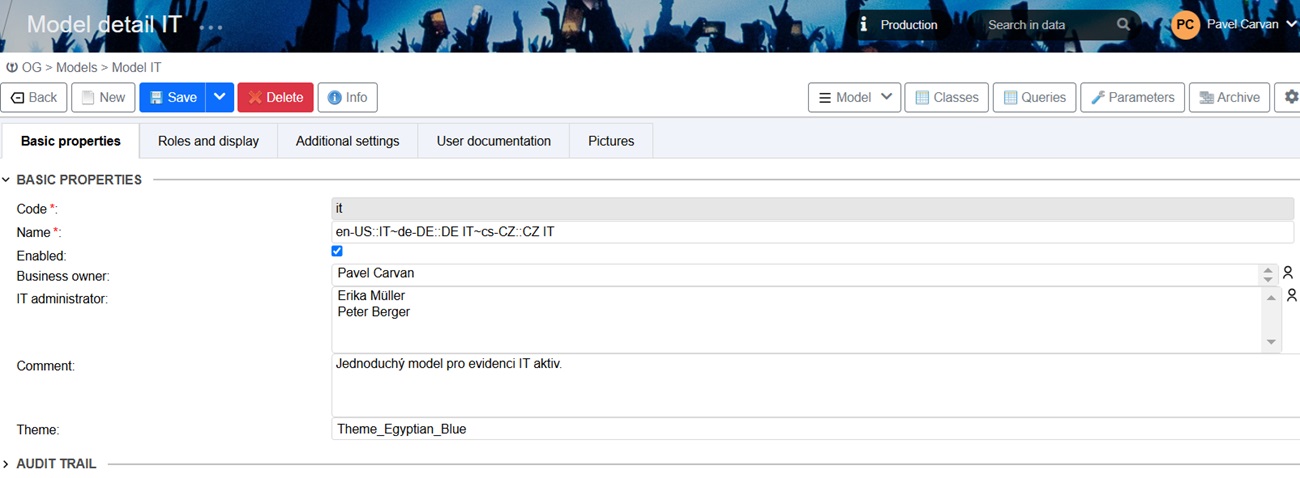Click the Search in data field

pos(1045,25)
